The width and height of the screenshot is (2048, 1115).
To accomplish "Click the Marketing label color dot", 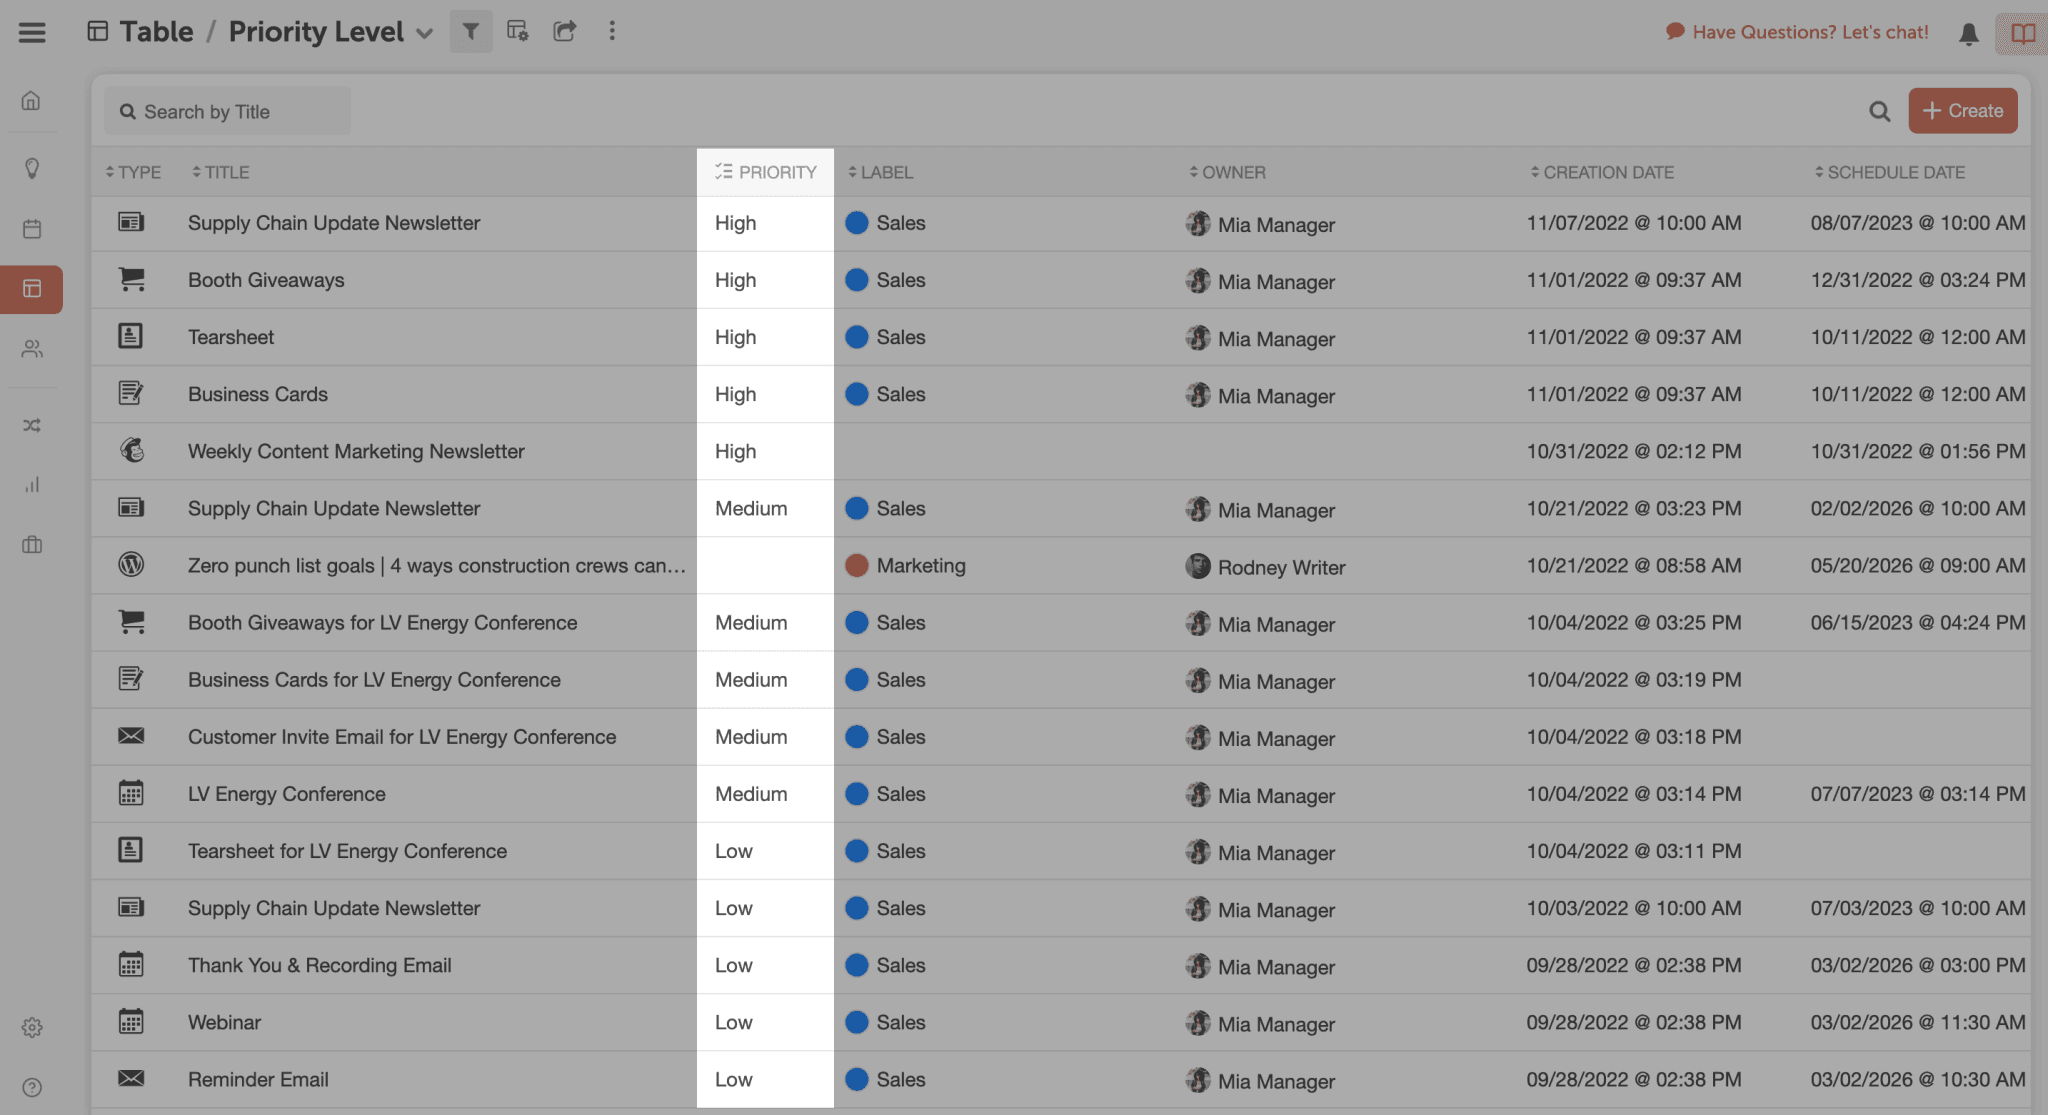I will click(856, 566).
